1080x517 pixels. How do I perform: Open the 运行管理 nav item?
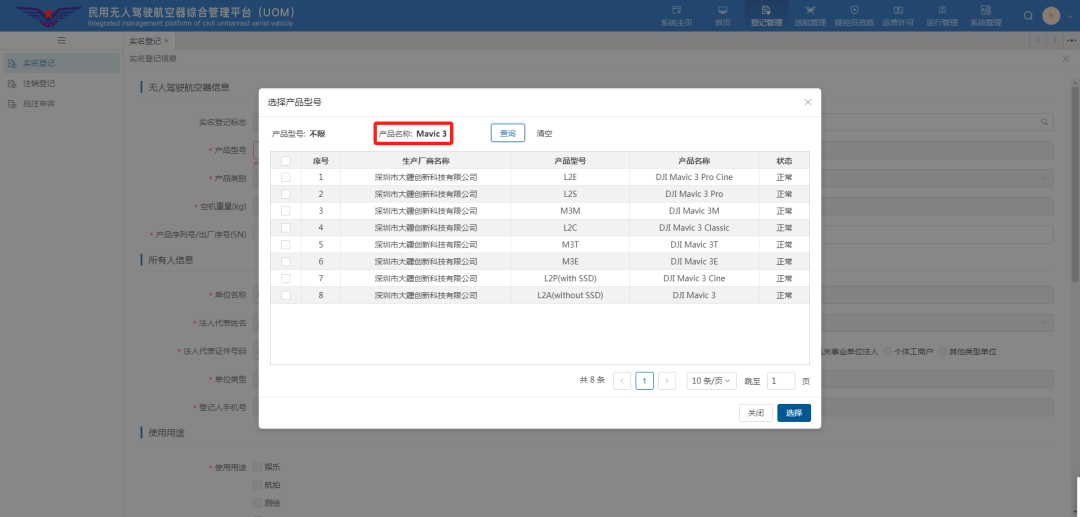click(x=942, y=16)
